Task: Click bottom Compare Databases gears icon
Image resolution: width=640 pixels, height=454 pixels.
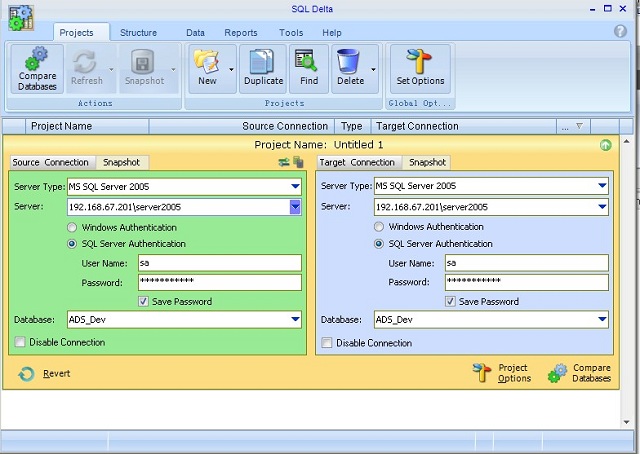Action: tap(558, 373)
